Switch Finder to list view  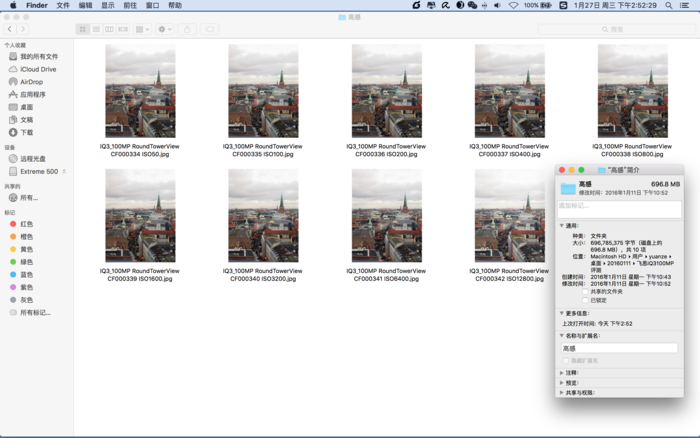pyautogui.click(x=96, y=29)
